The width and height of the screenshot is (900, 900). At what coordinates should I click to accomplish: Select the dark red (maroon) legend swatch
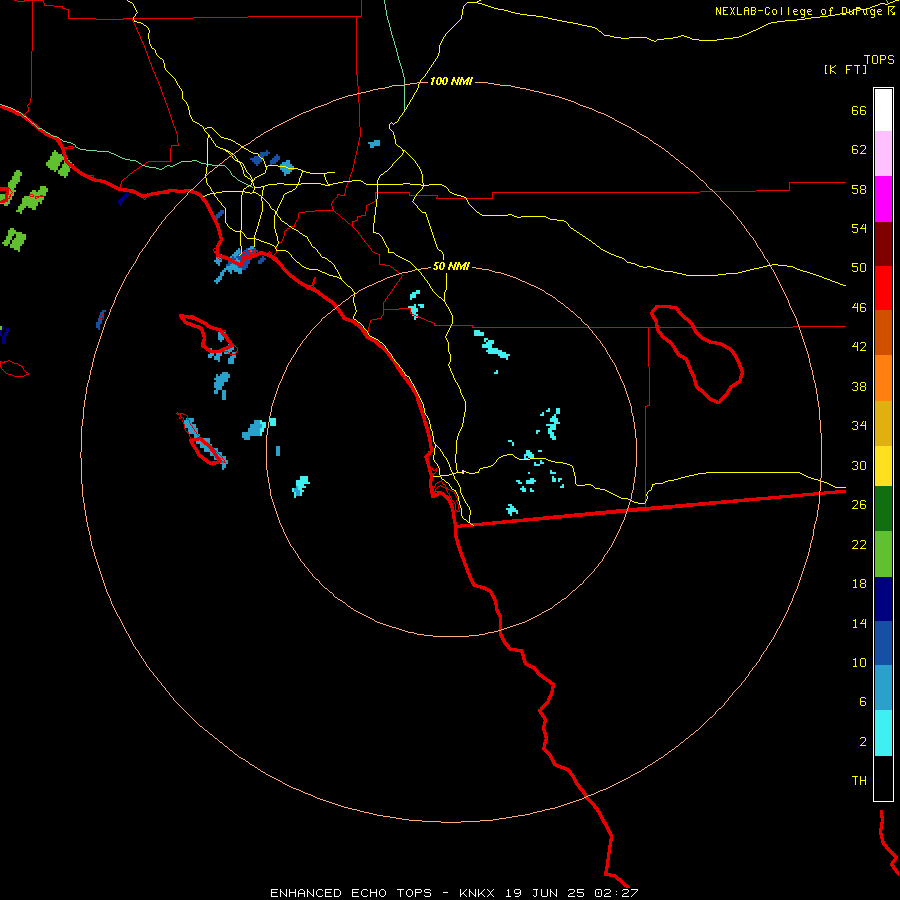883,244
